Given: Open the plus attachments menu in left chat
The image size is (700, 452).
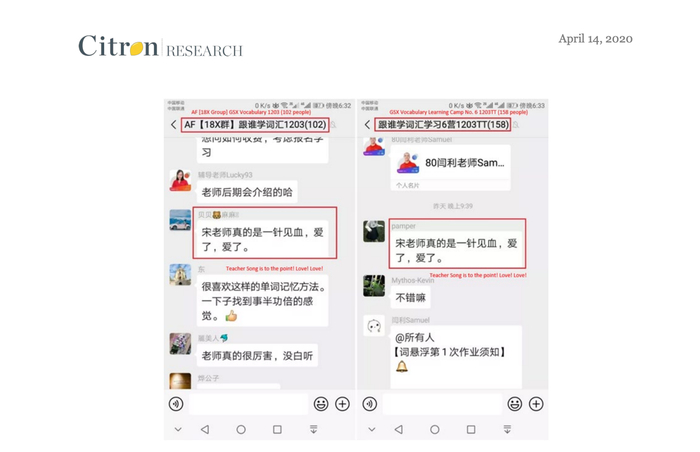Looking at the screenshot, I should pos(342,404).
